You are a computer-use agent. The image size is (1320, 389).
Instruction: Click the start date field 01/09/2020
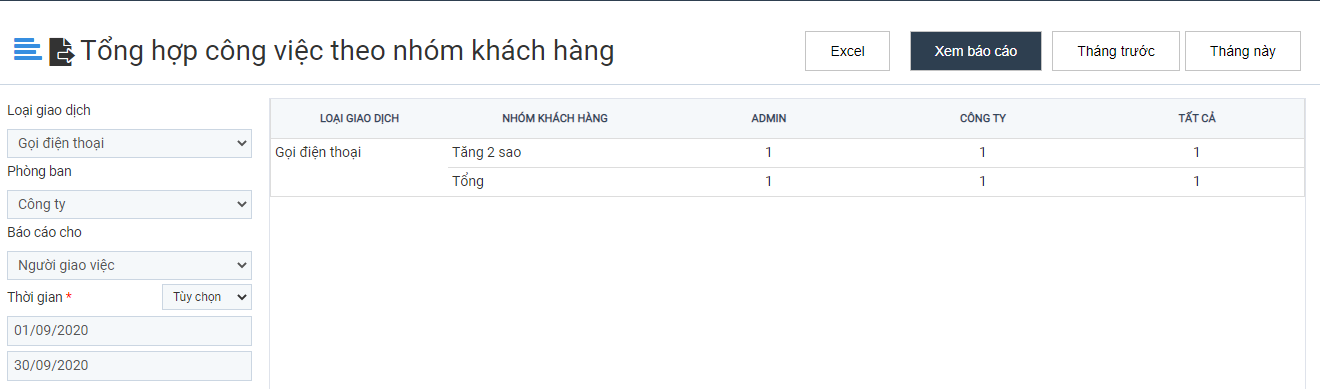click(130, 331)
